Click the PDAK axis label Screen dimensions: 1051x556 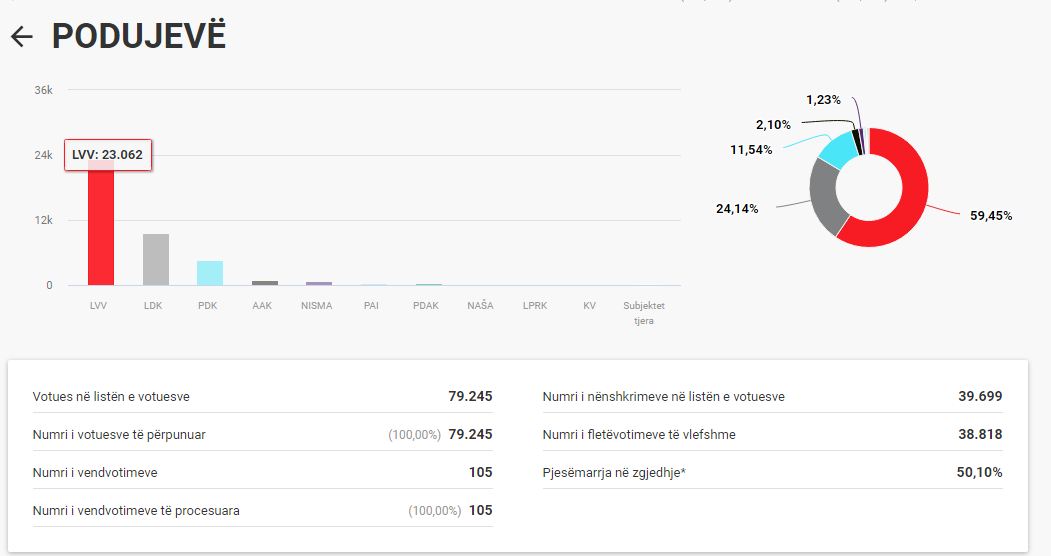pyautogui.click(x=426, y=306)
